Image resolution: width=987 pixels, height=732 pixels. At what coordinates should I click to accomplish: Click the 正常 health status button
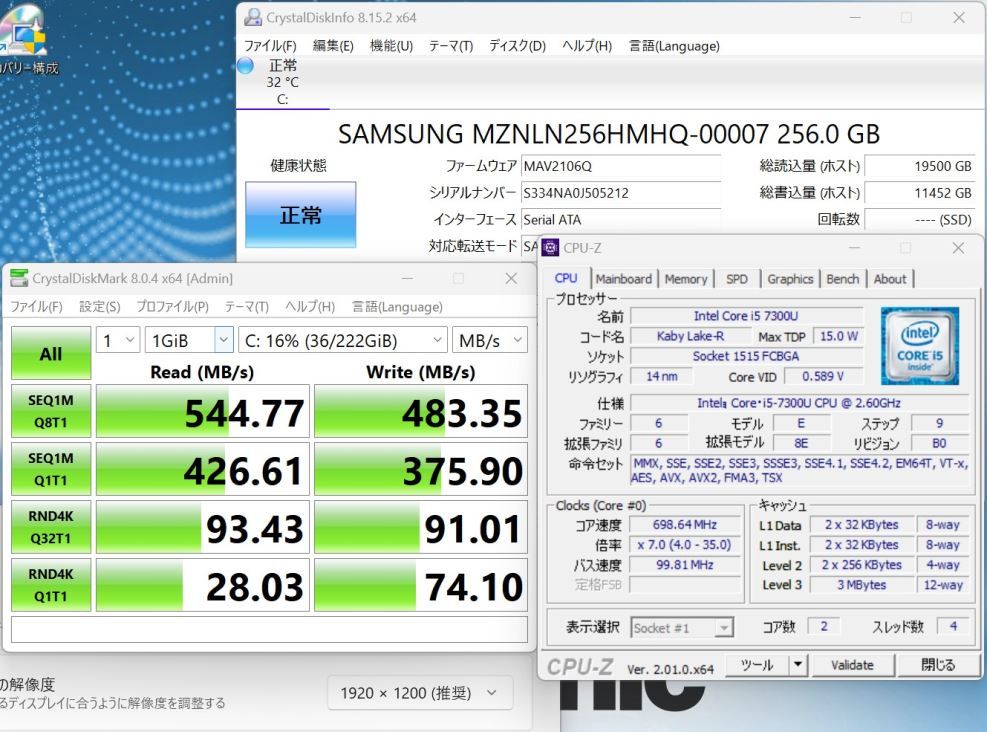pyautogui.click(x=300, y=215)
